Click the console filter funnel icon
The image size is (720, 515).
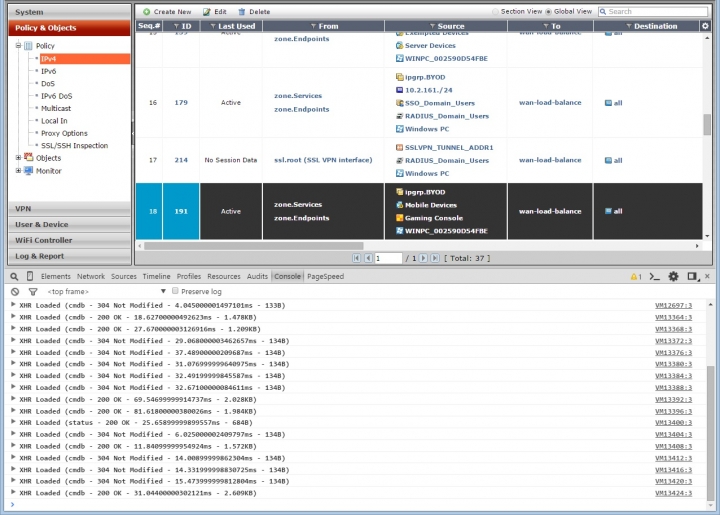(x=33, y=291)
